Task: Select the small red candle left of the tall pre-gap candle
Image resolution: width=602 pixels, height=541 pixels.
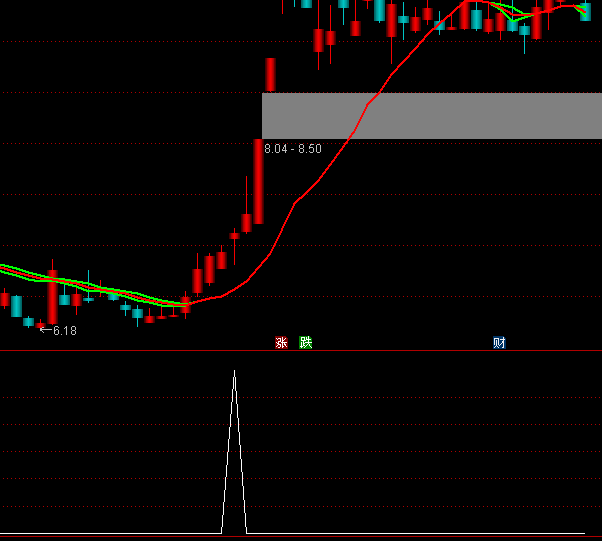Action: coord(246,223)
